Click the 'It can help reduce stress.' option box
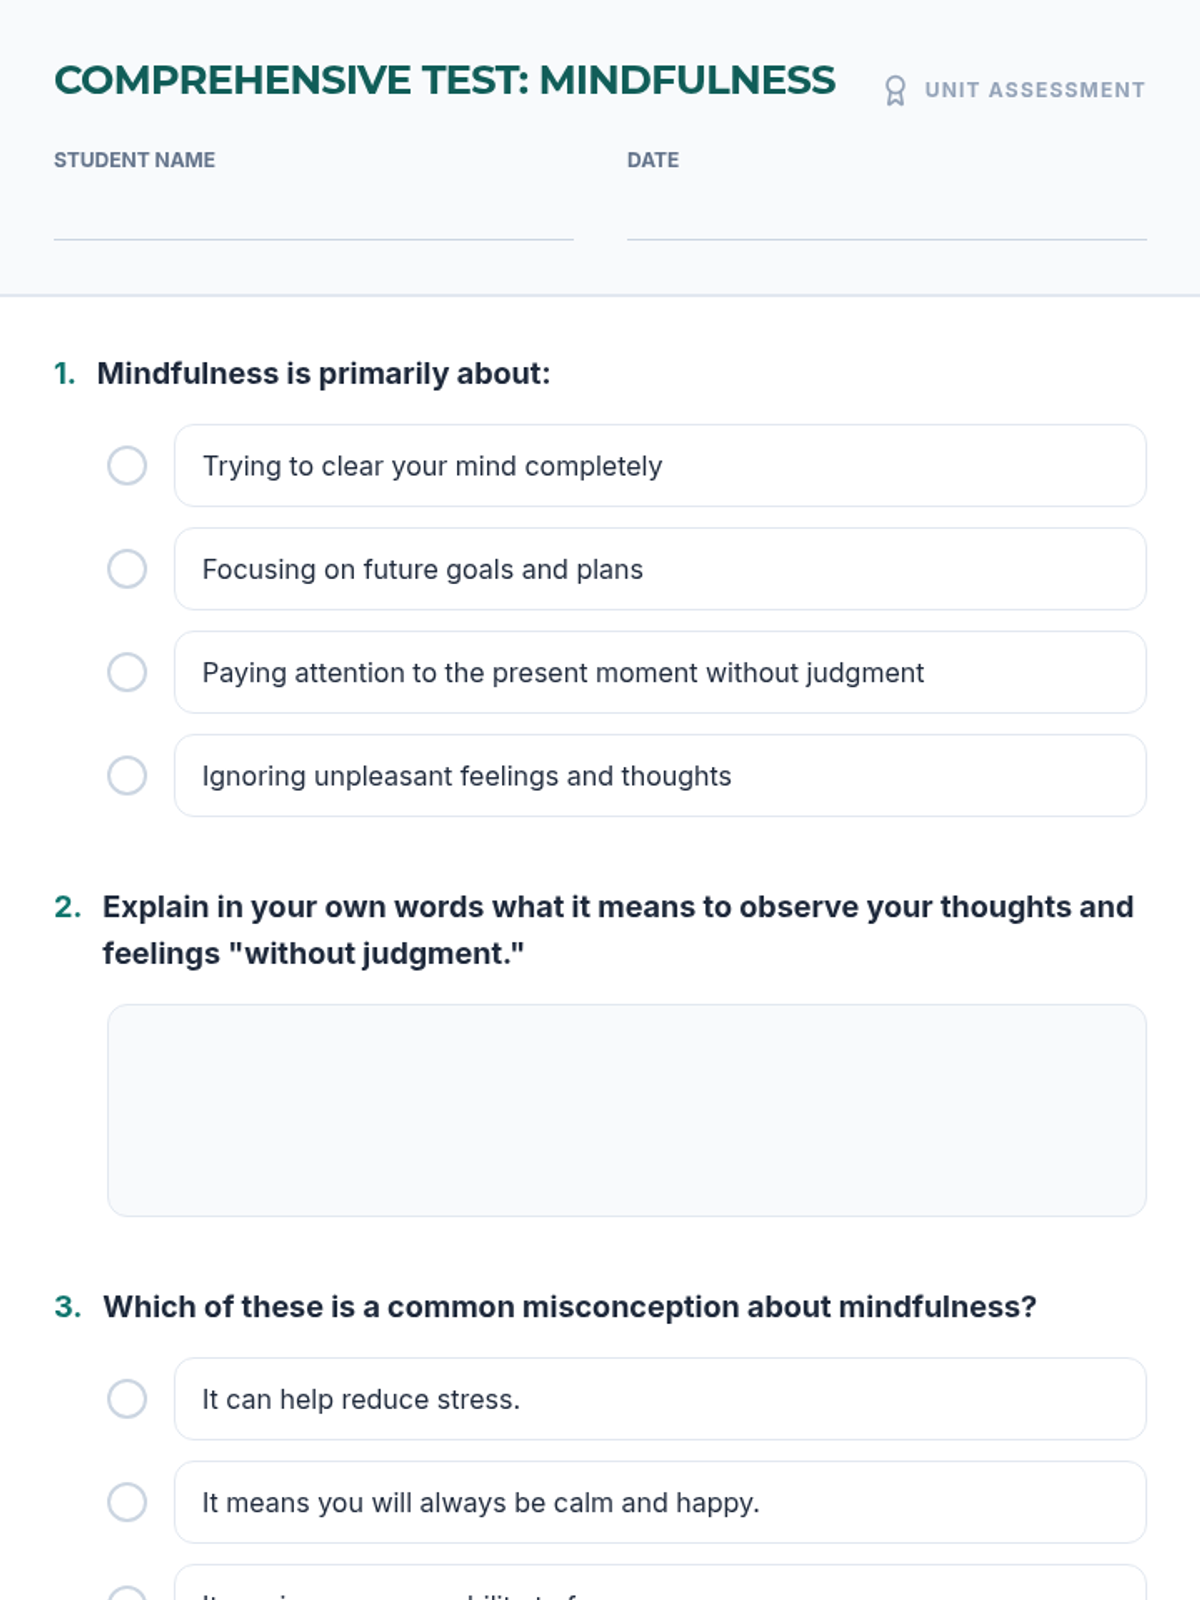 coord(660,1399)
